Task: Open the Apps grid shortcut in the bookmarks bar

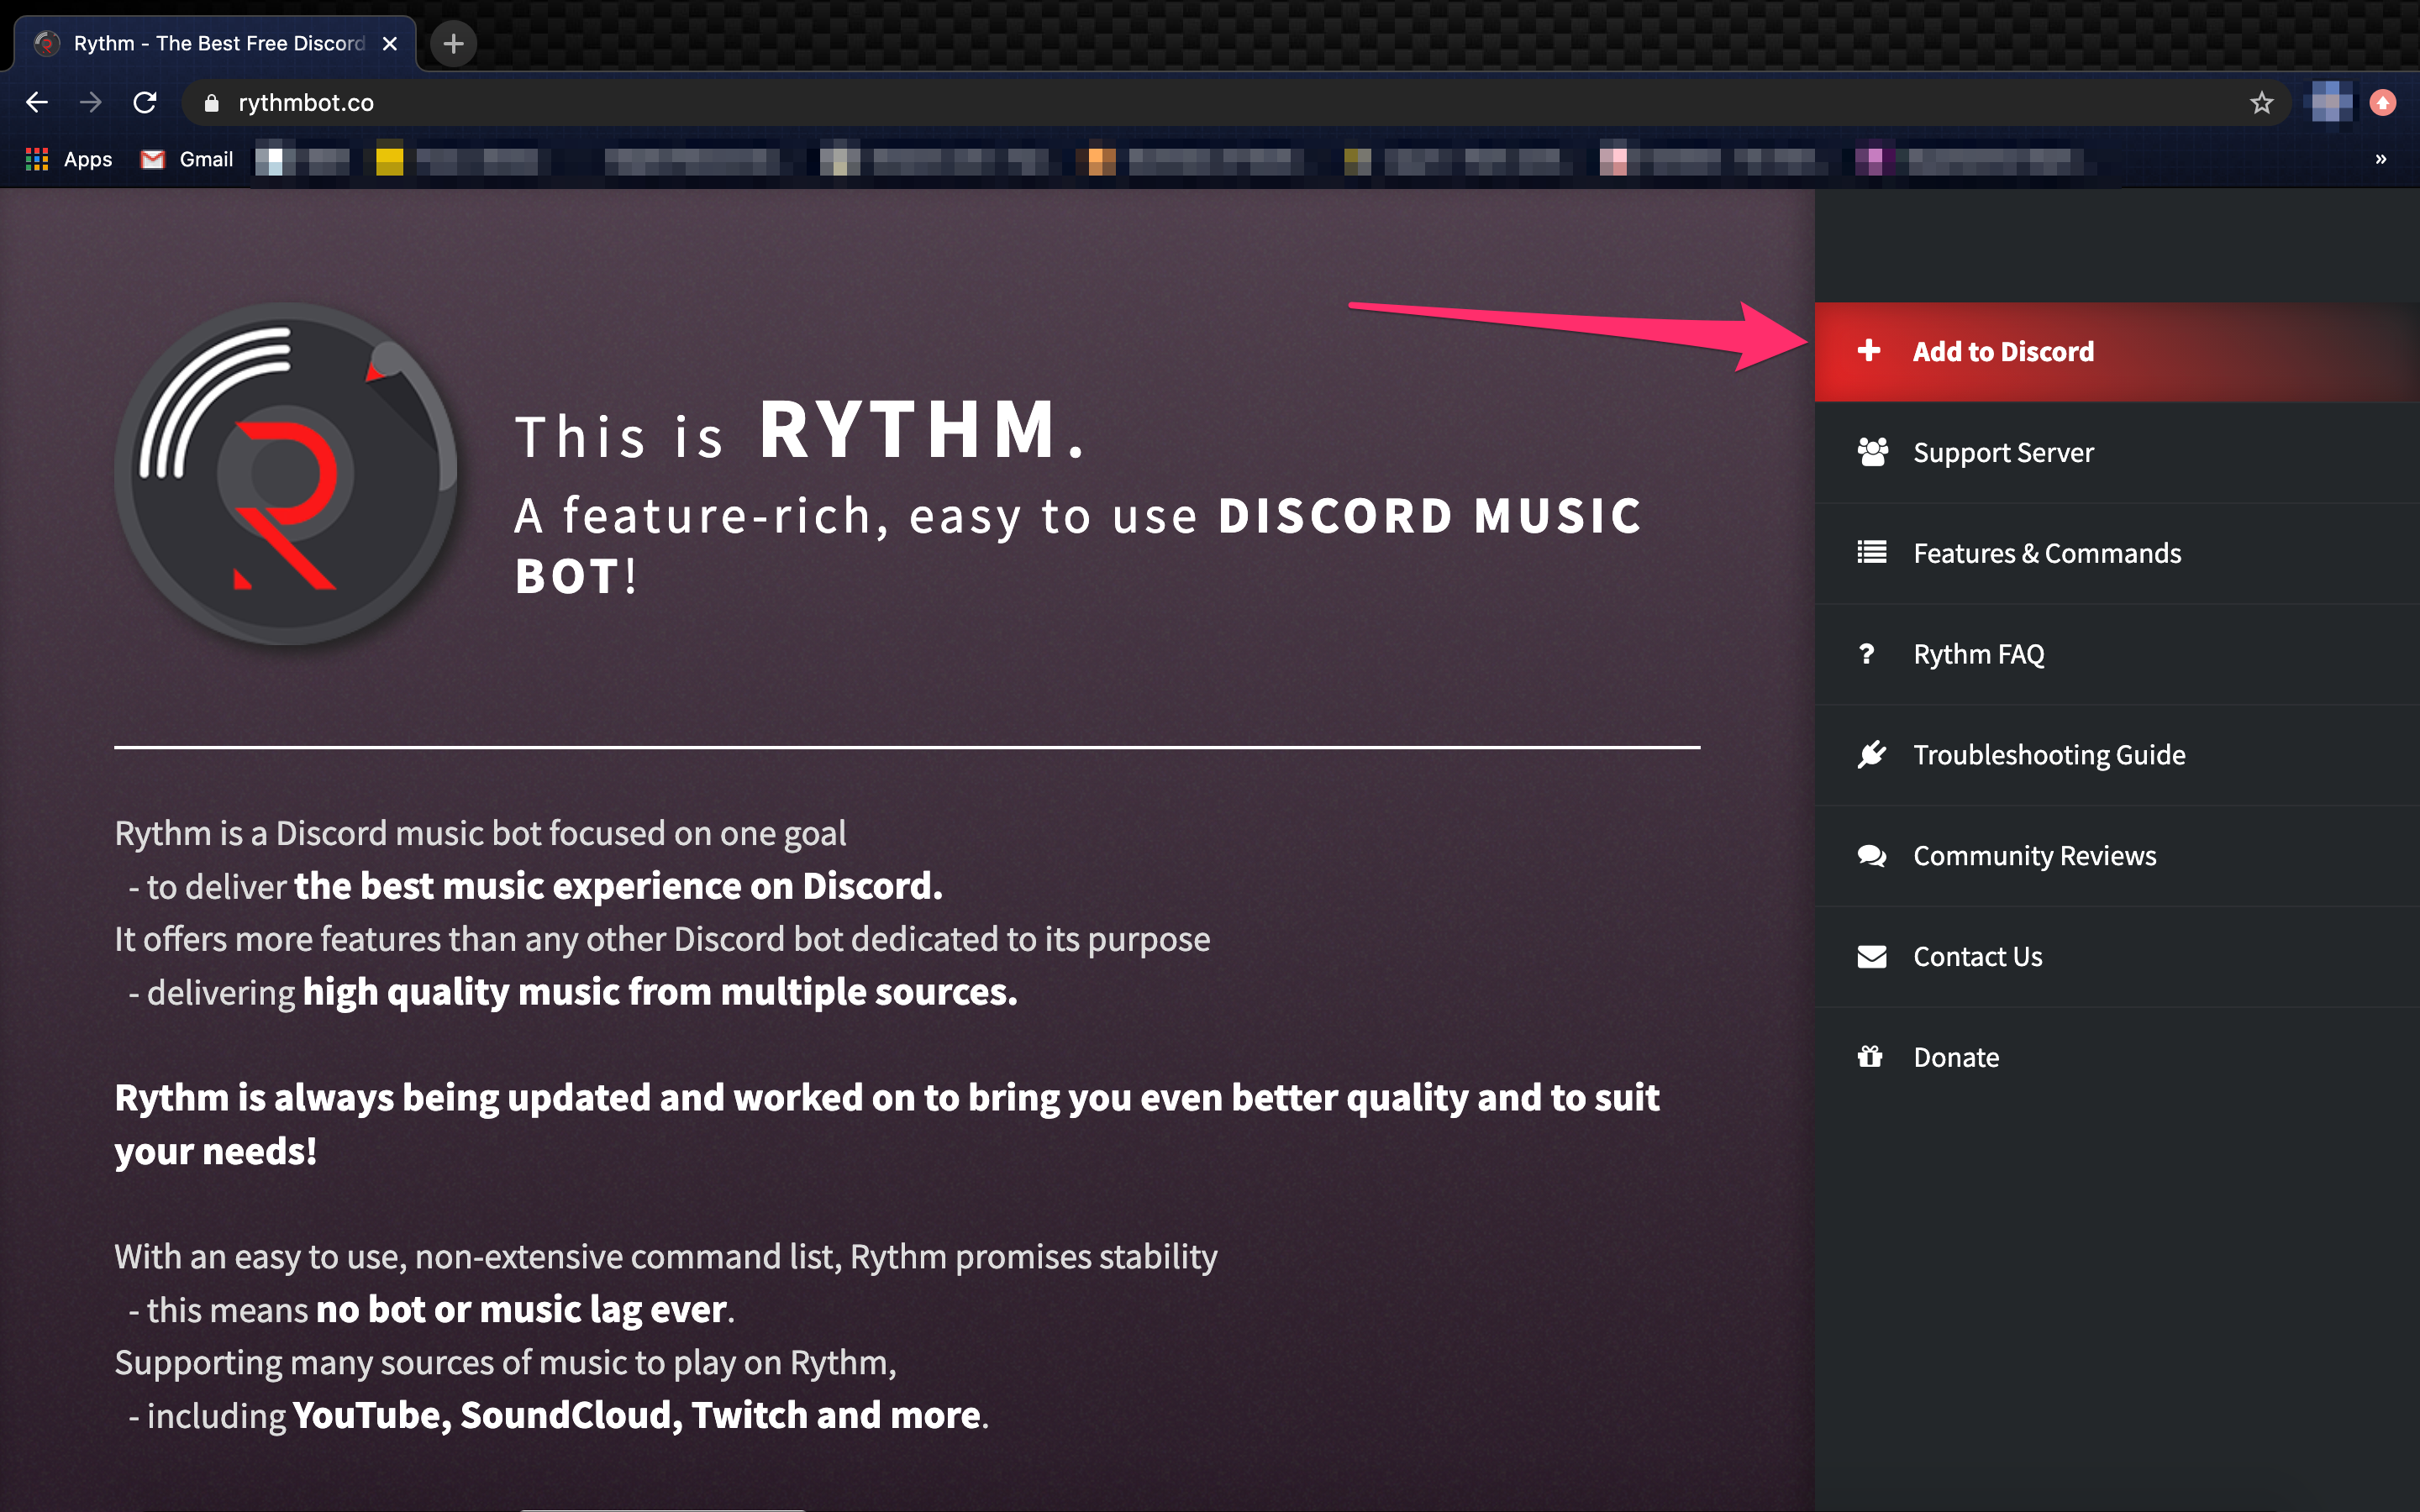Action: tap(68, 159)
